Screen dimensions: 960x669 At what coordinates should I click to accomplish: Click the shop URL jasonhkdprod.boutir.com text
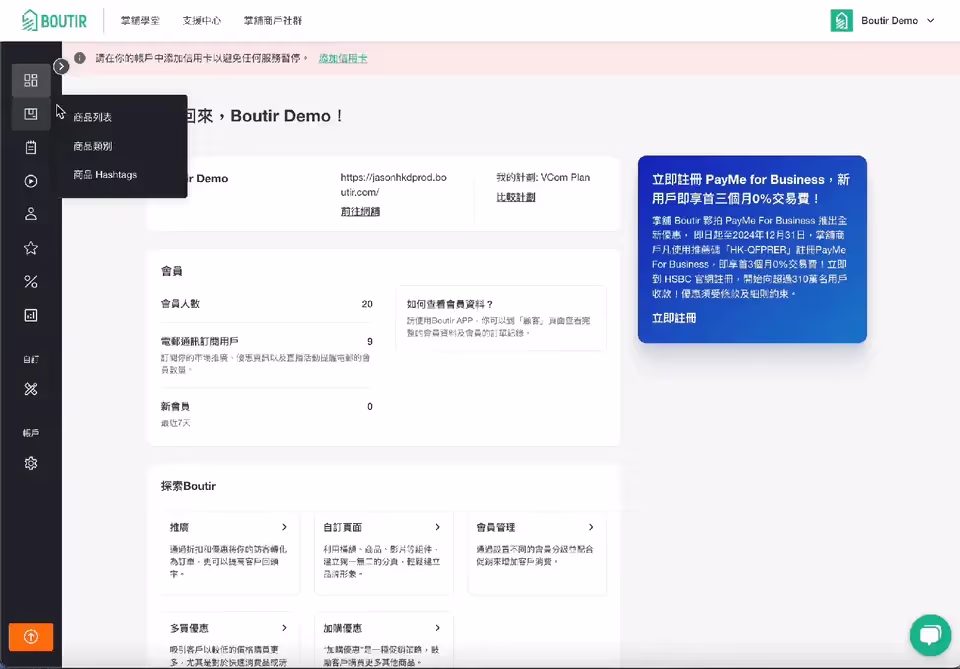pyautogui.click(x=394, y=184)
